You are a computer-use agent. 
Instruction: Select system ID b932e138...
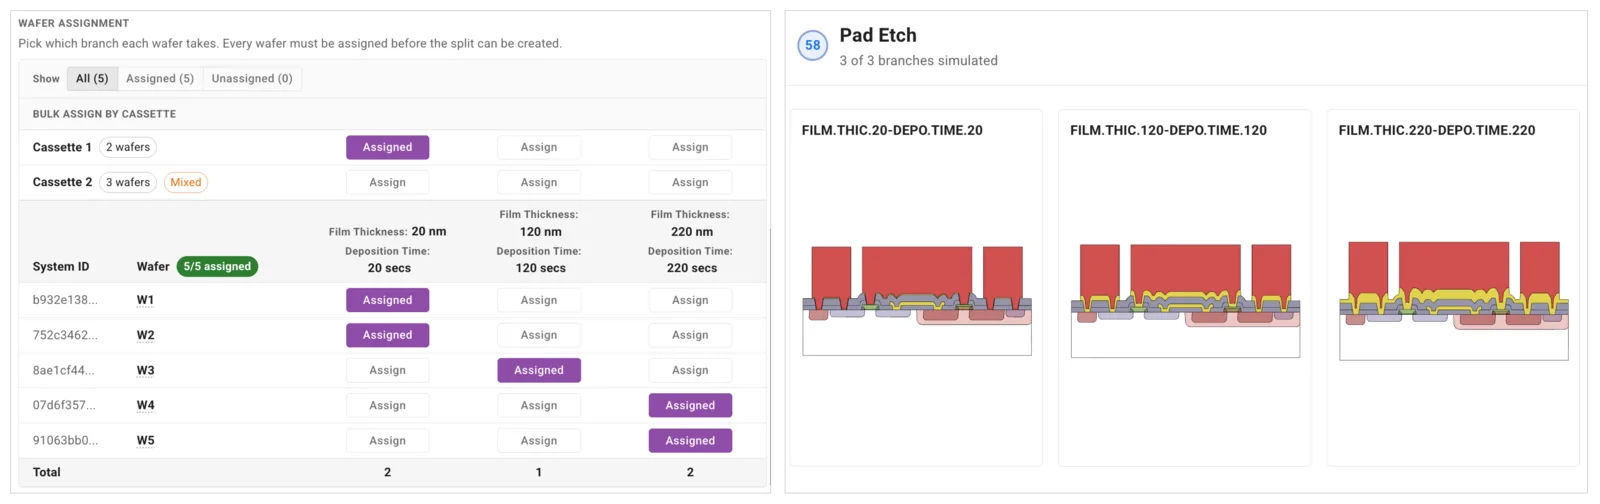coord(65,300)
